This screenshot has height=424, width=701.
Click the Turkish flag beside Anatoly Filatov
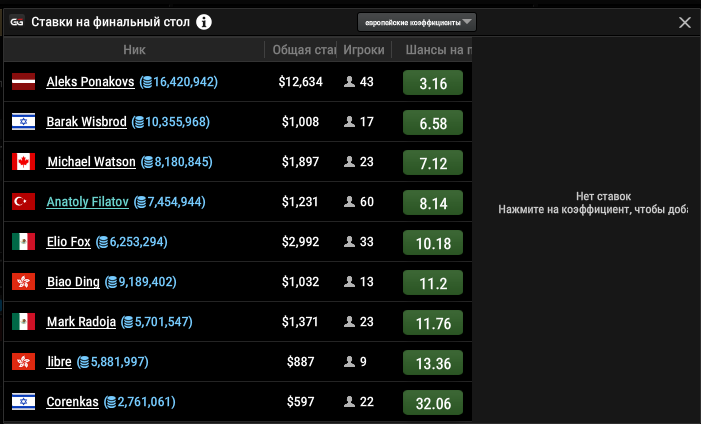(23, 202)
